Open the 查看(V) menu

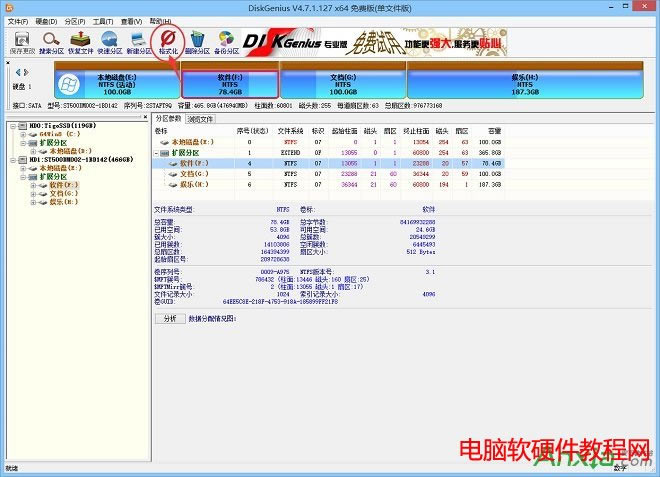[131, 21]
